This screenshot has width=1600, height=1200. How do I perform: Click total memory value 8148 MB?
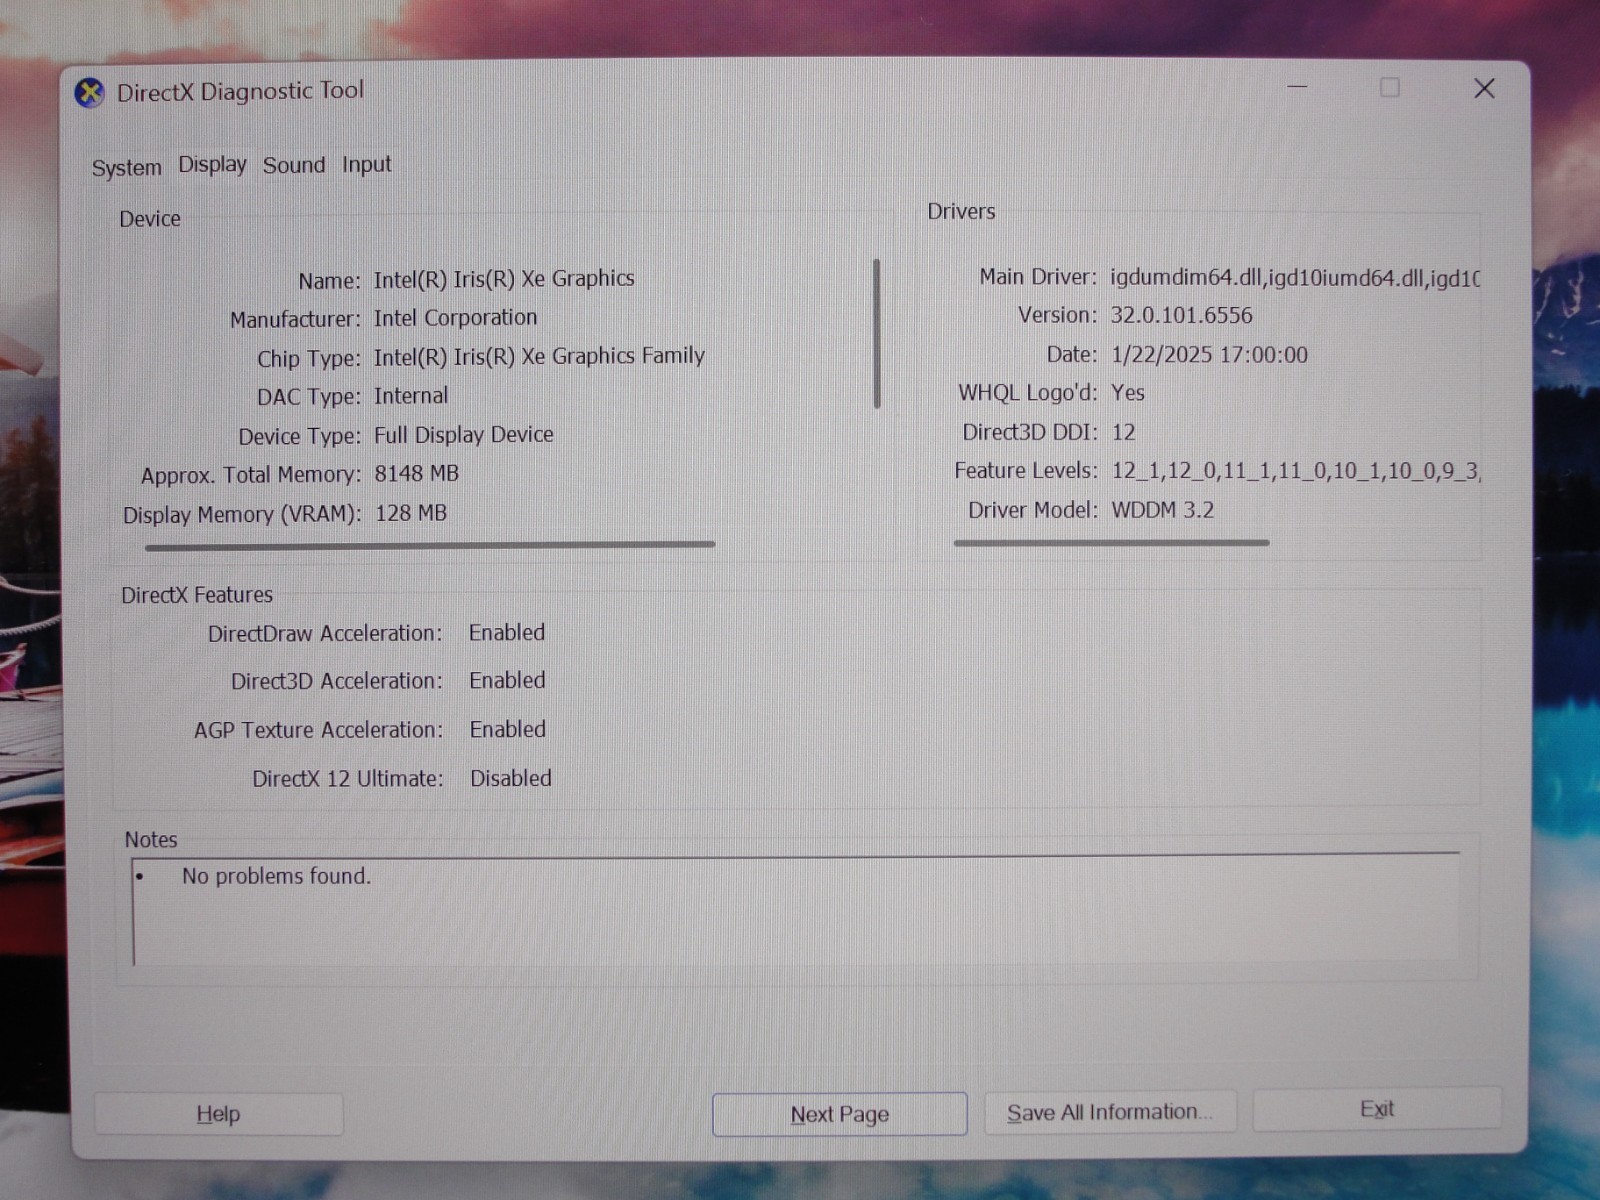tap(416, 474)
